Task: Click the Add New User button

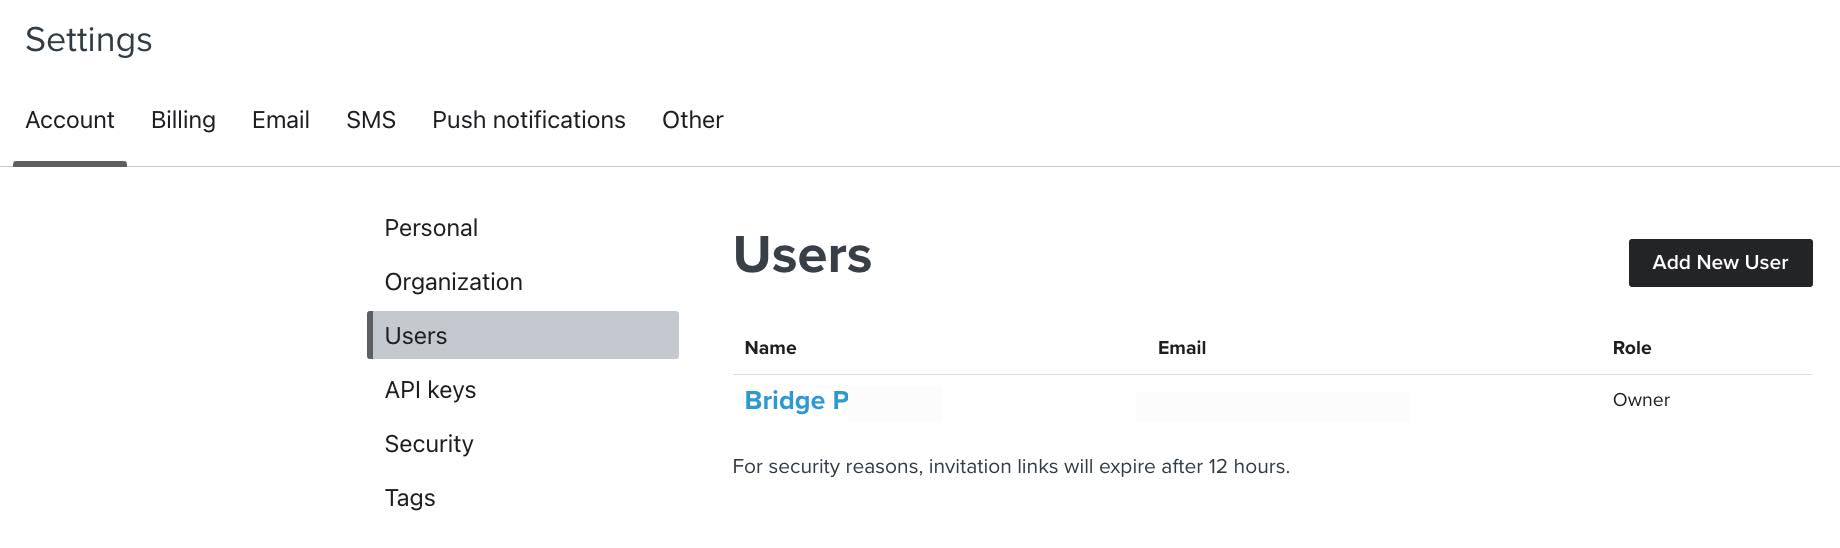Action: pyautogui.click(x=1720, y=263)
